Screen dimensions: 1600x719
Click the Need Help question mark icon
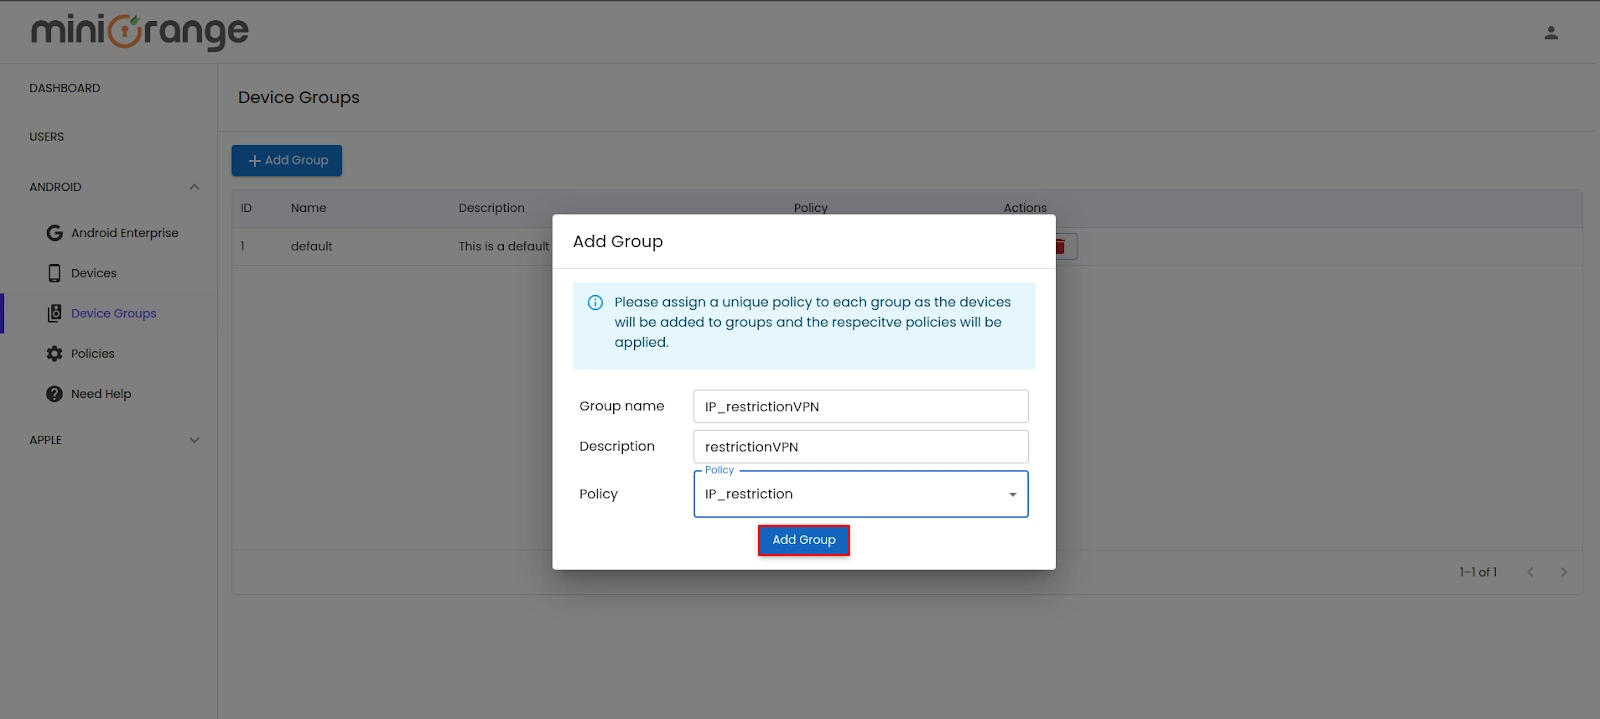(x=54, y=394)
